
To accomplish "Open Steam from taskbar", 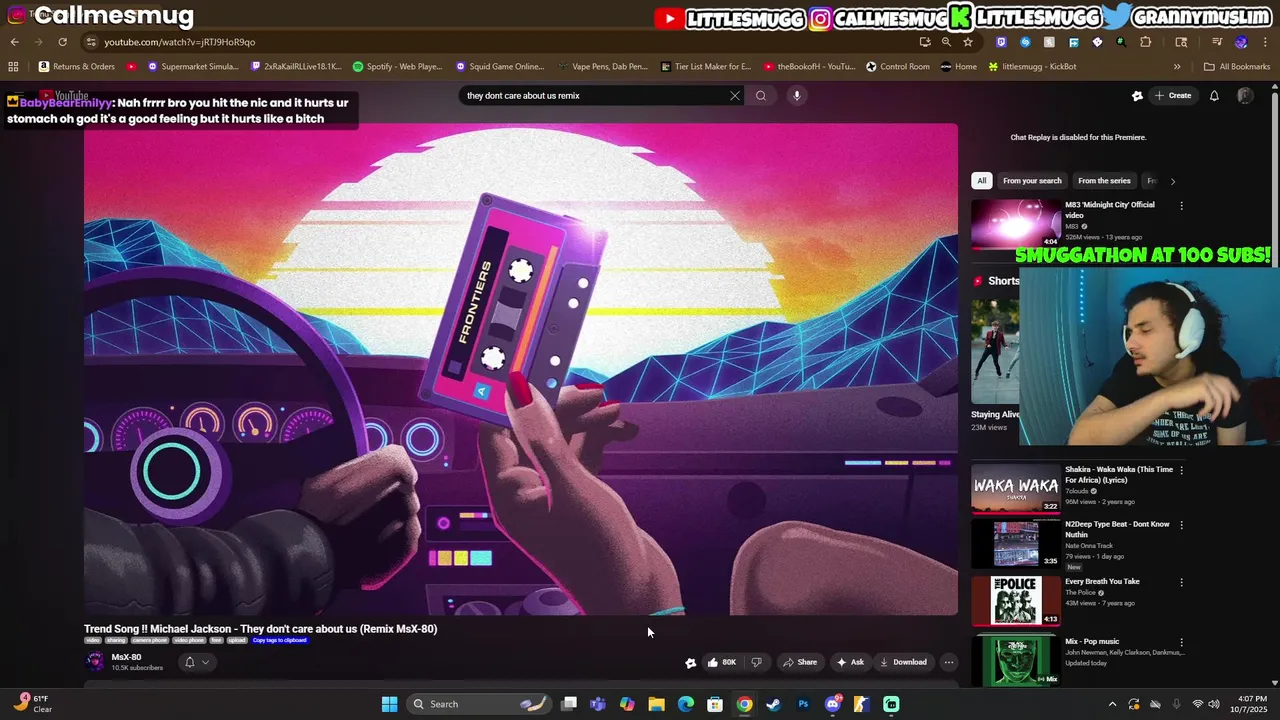I will click(x=773, y=704).
